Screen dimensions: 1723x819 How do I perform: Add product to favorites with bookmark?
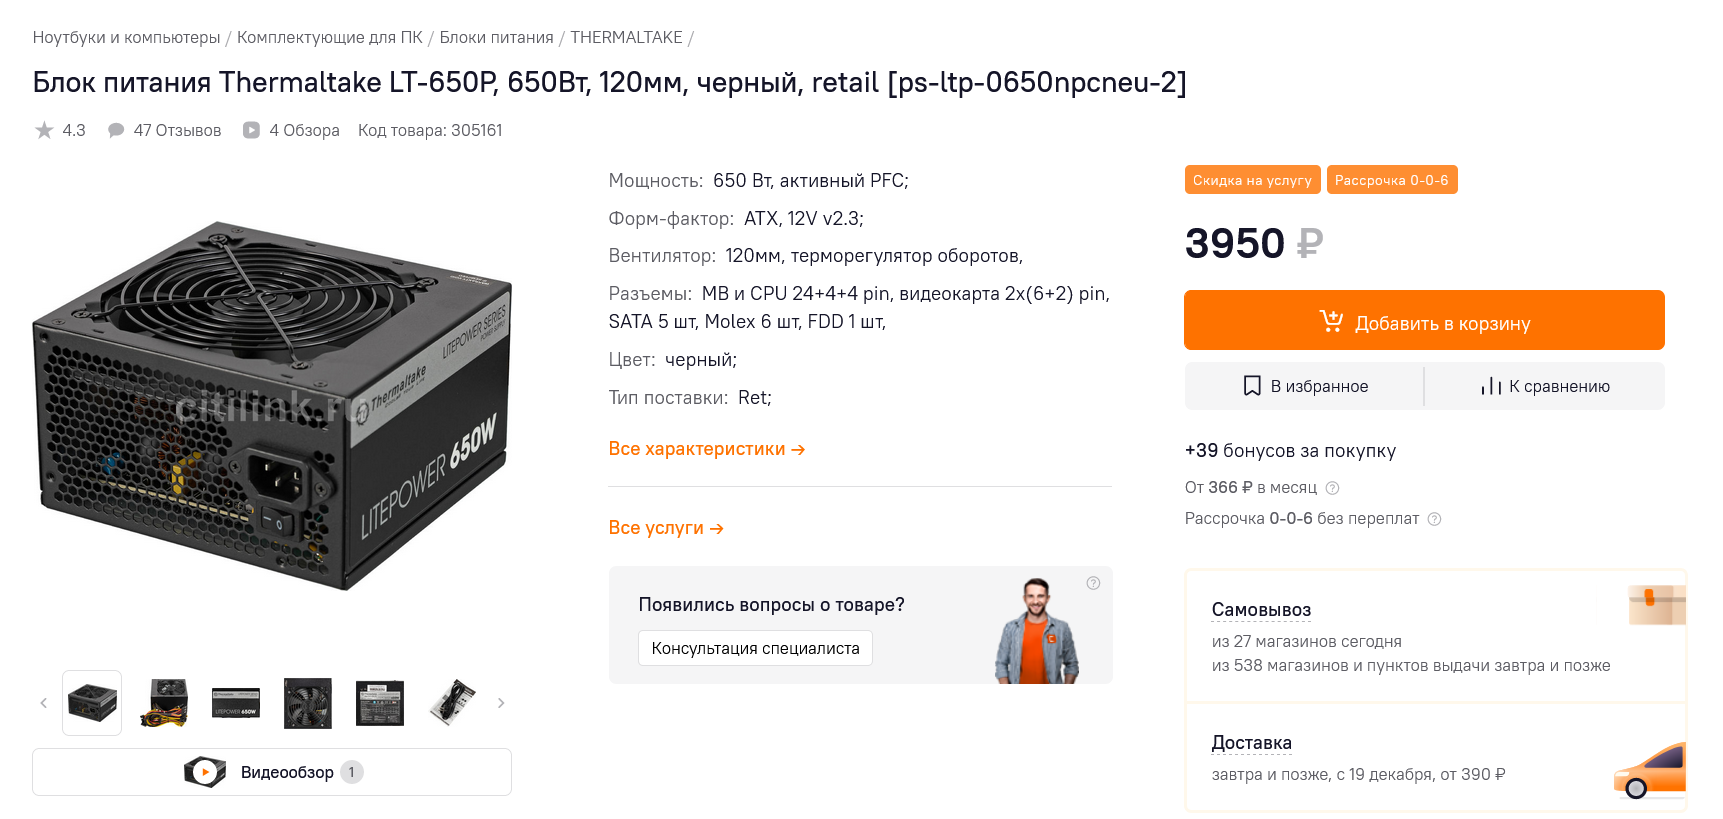click(x=1305, y=386)
